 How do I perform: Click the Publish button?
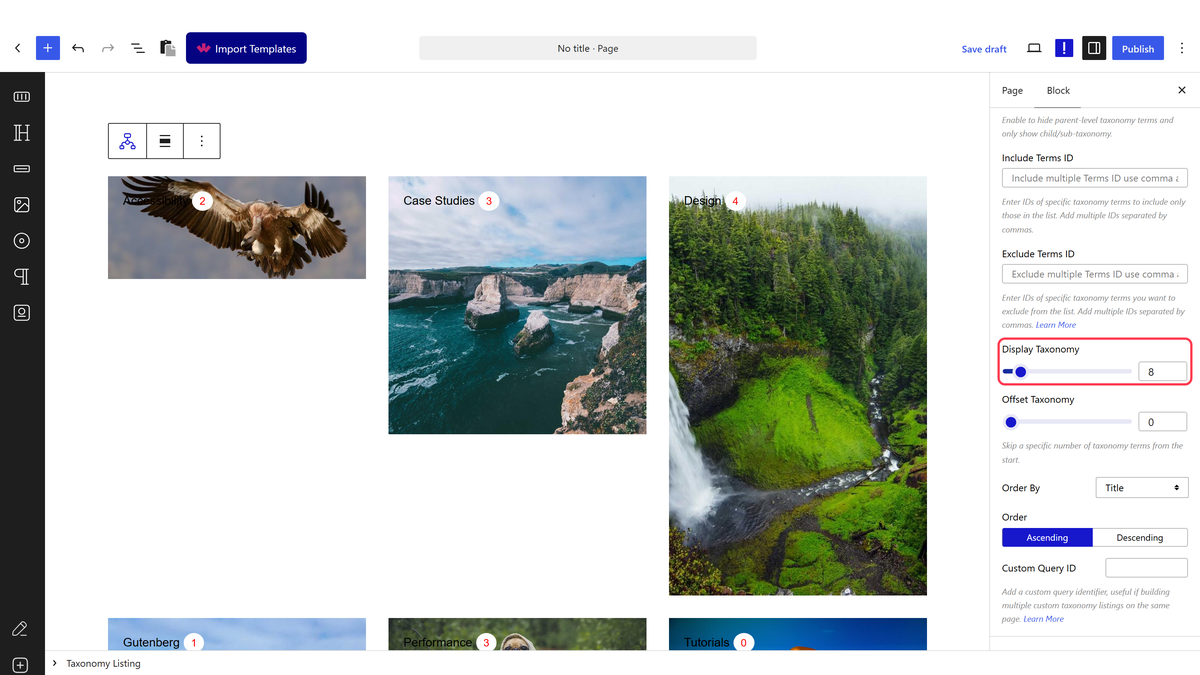[x=1138, y=48]
